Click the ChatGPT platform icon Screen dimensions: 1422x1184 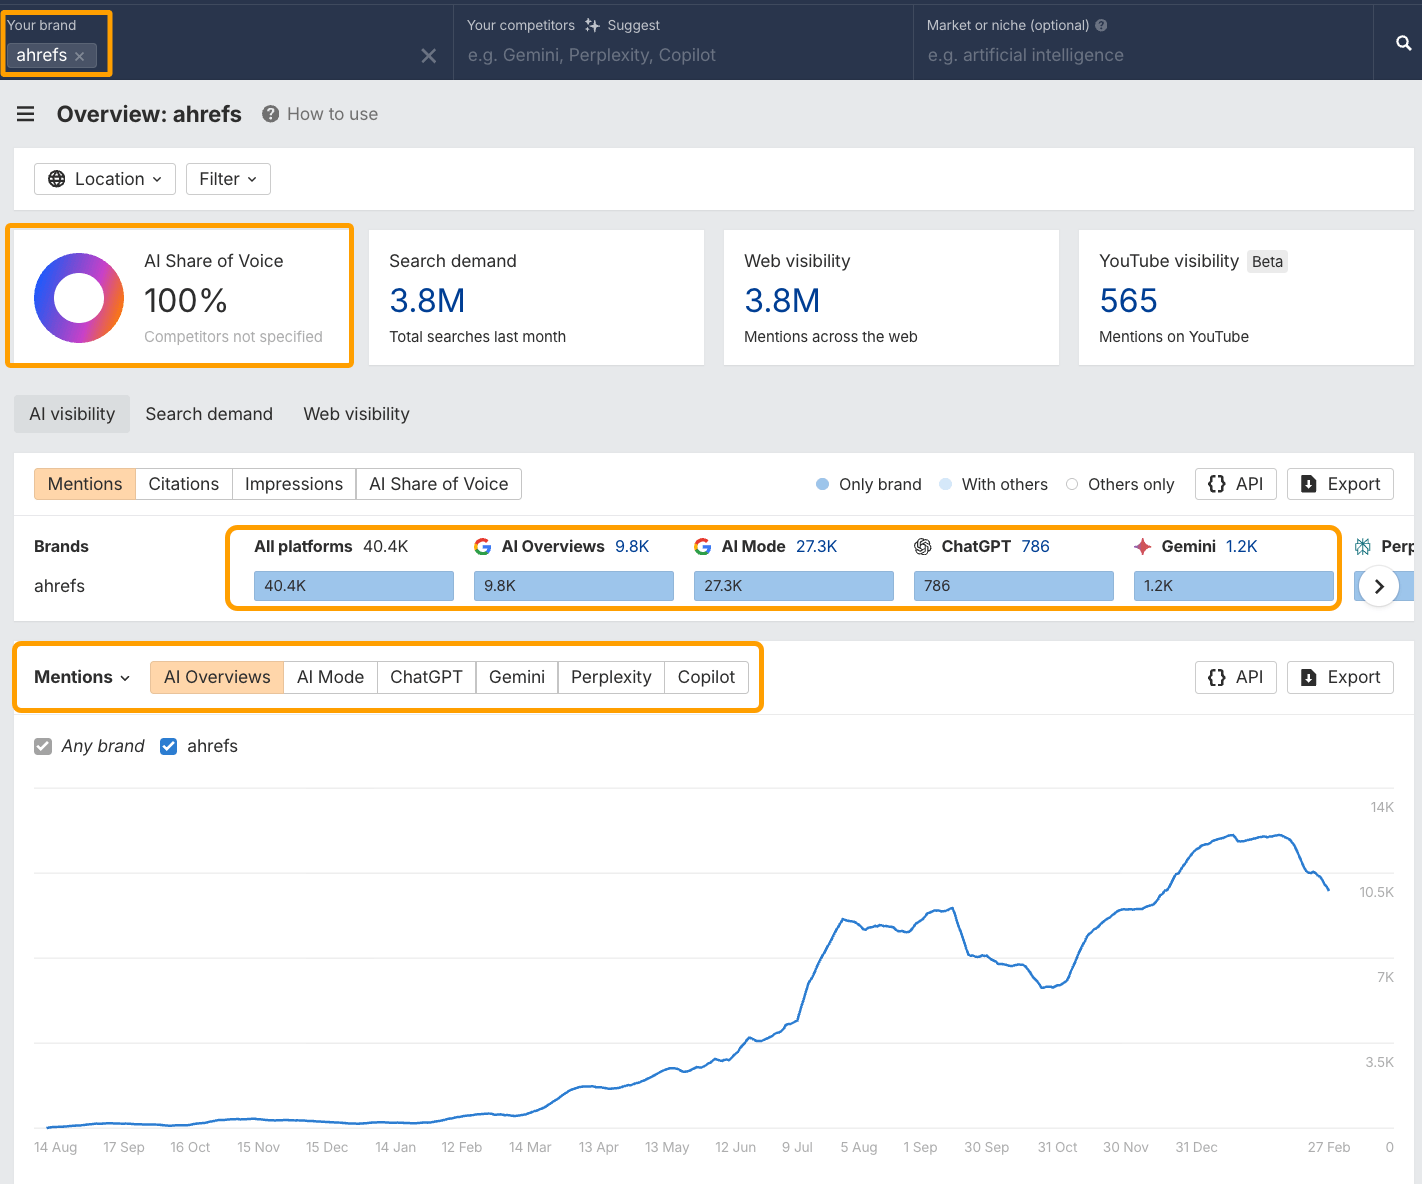pyautogui.click(x=922, y=546)
